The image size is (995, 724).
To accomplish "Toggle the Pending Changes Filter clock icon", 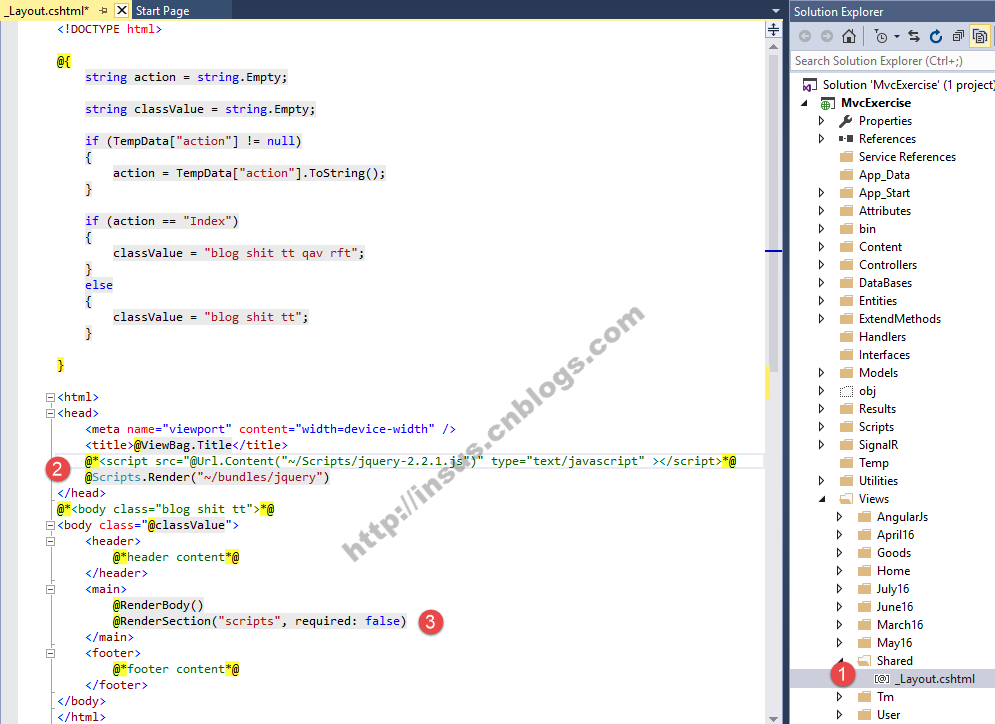I will click(x=881, y=37).
